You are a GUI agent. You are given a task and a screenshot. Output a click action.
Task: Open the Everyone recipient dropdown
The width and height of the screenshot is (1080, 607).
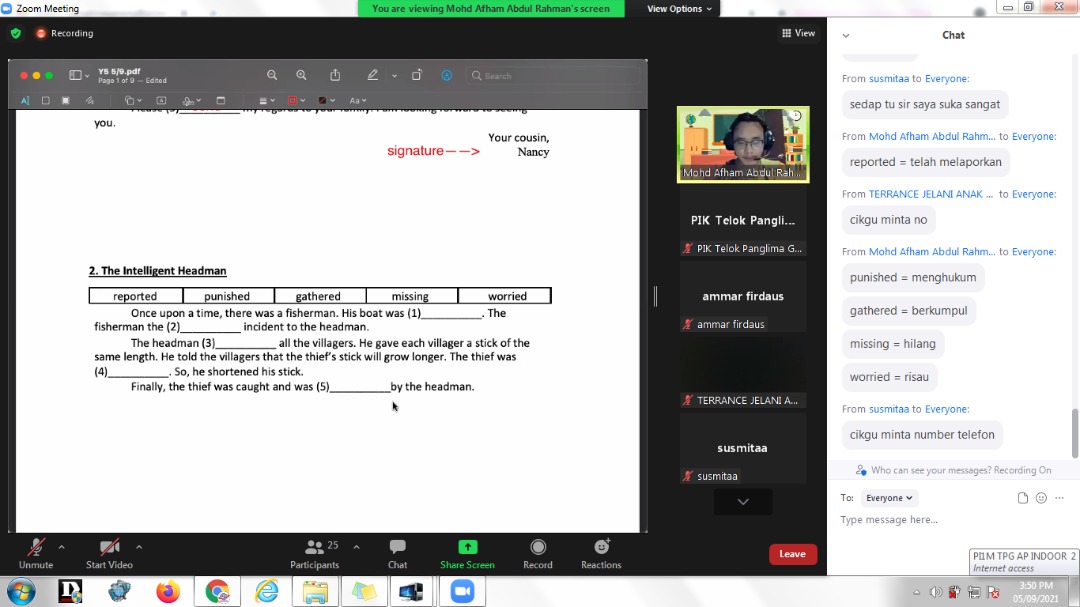(889, 497)
